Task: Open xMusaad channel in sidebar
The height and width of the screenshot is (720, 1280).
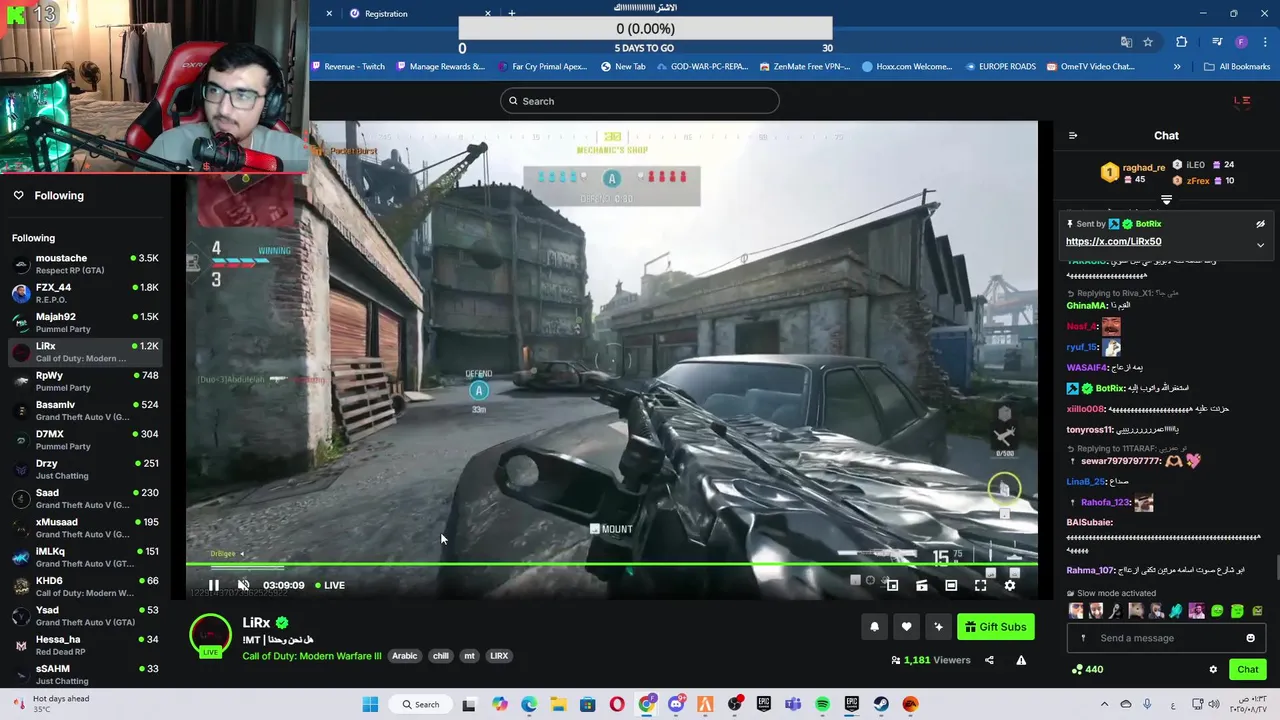Action: click(x=85, y=528)
